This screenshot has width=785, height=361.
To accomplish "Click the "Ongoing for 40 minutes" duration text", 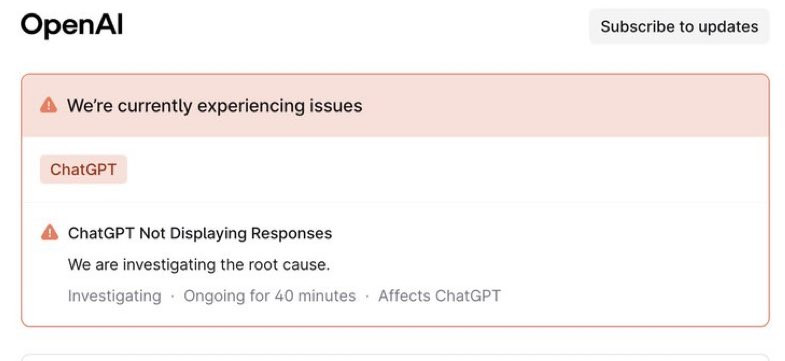I will 270,296.
